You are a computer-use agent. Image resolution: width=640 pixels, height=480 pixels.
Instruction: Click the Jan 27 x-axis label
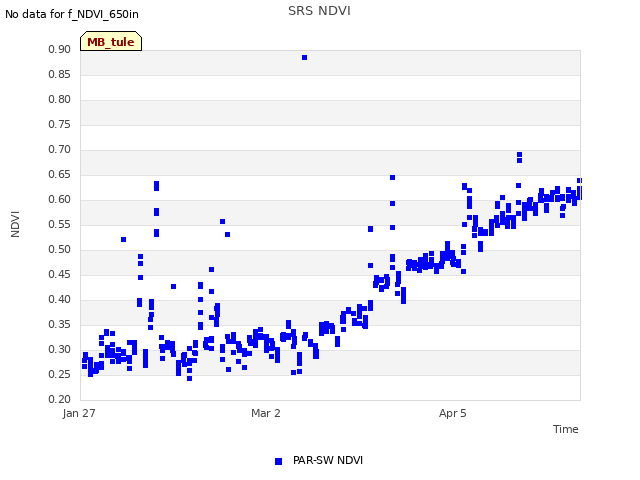(x=79, y=413)
